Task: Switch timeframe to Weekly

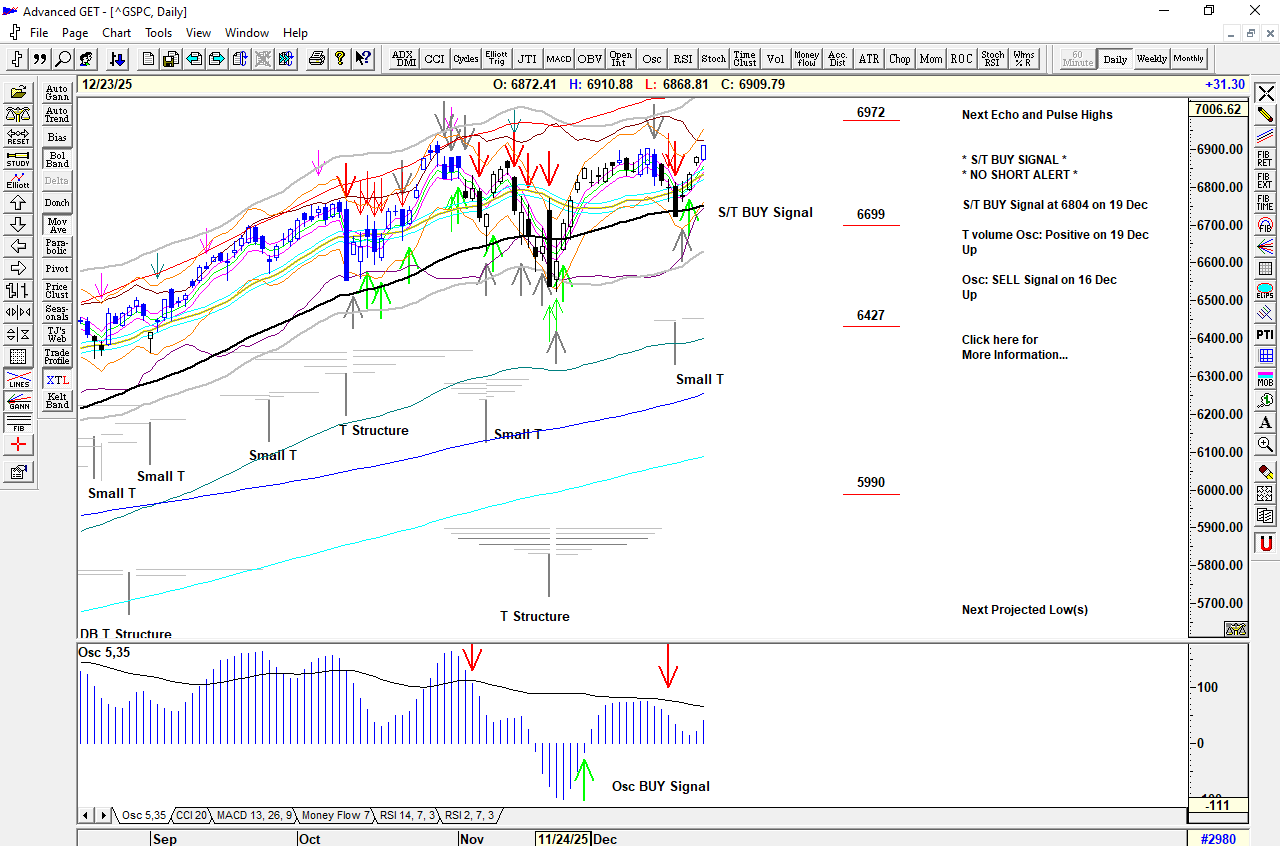Action: (x=1151, y=59)
